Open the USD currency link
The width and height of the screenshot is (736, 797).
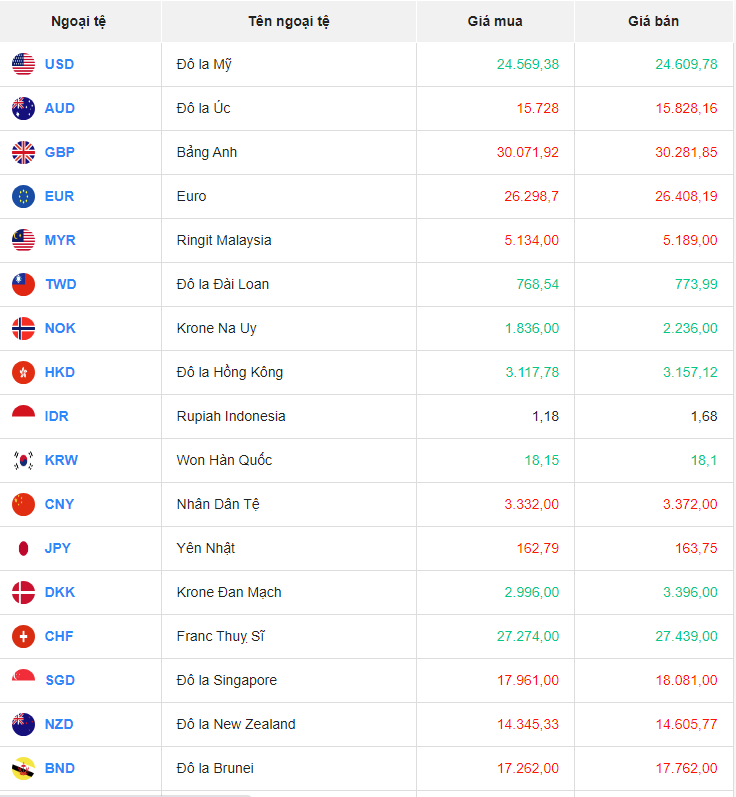pos(59,64)
